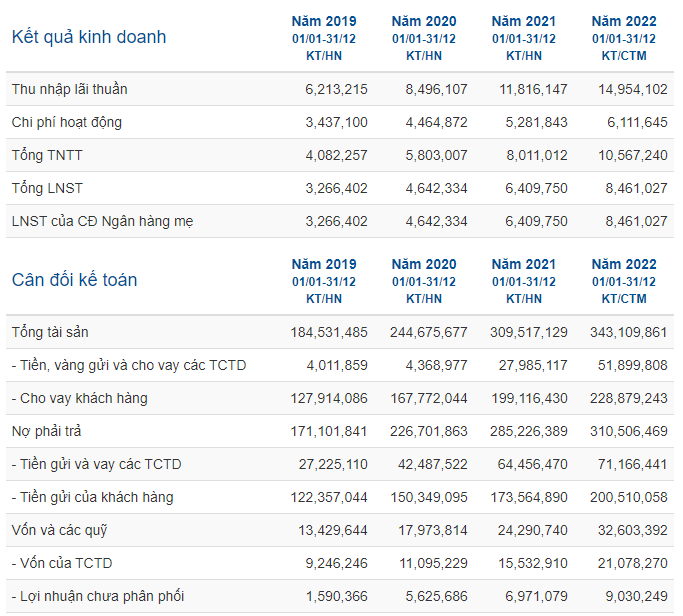This screenshot has height=616, width=683.
Task: Select 'Năm 2022' column header in Cân đối kế toán
Action: coord(624,264)
